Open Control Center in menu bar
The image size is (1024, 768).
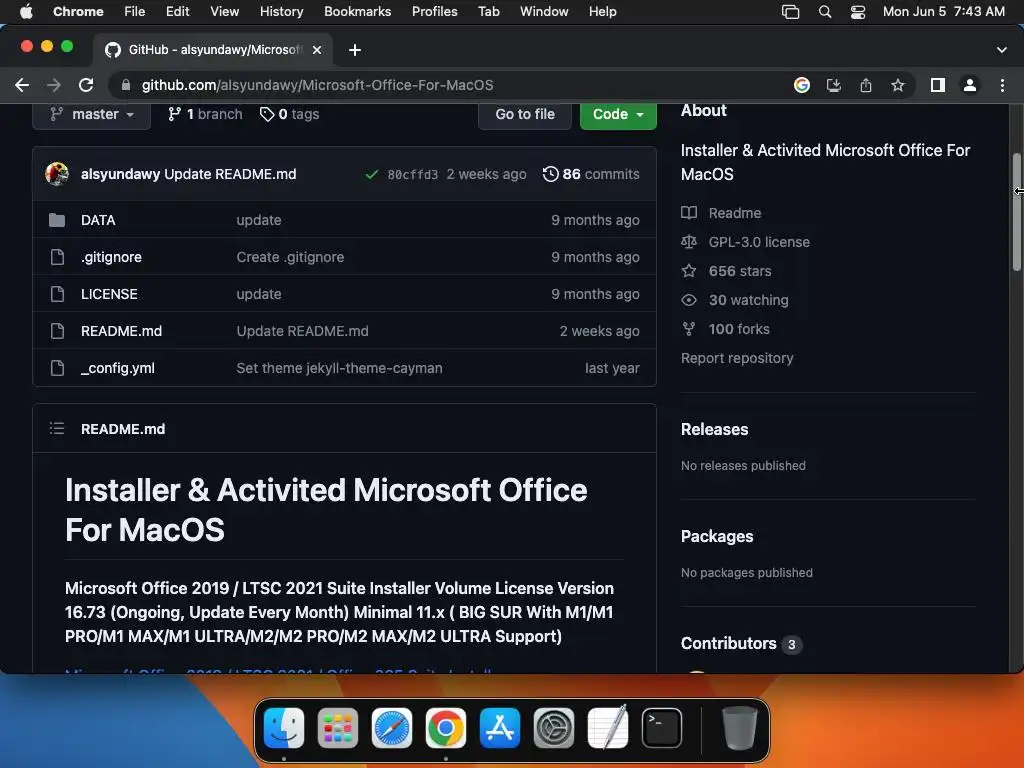[x=857, y=12]
